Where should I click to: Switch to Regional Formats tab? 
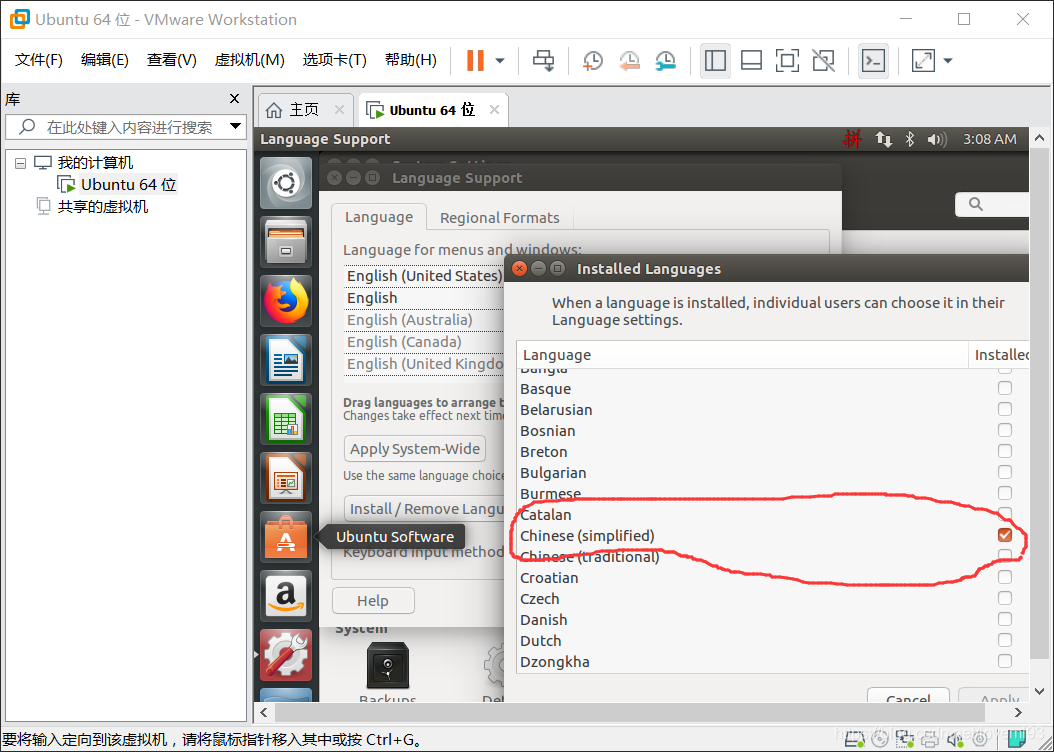499,218
